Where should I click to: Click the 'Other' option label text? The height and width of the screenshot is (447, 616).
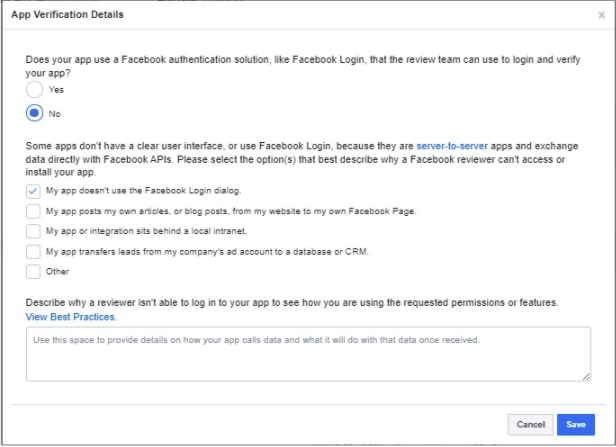pos(57,271)
